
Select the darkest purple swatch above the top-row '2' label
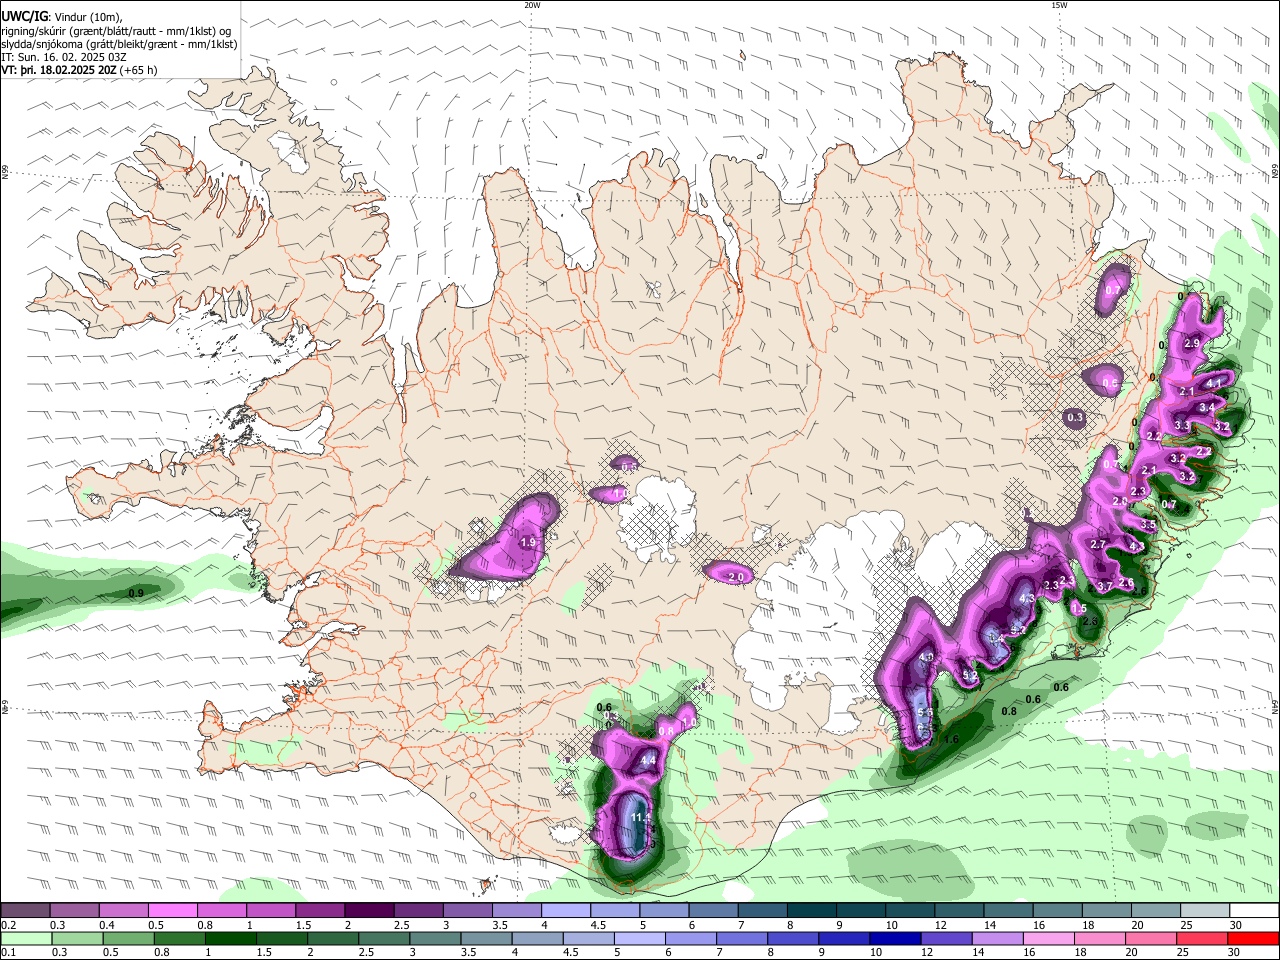[x=368, y=910]
